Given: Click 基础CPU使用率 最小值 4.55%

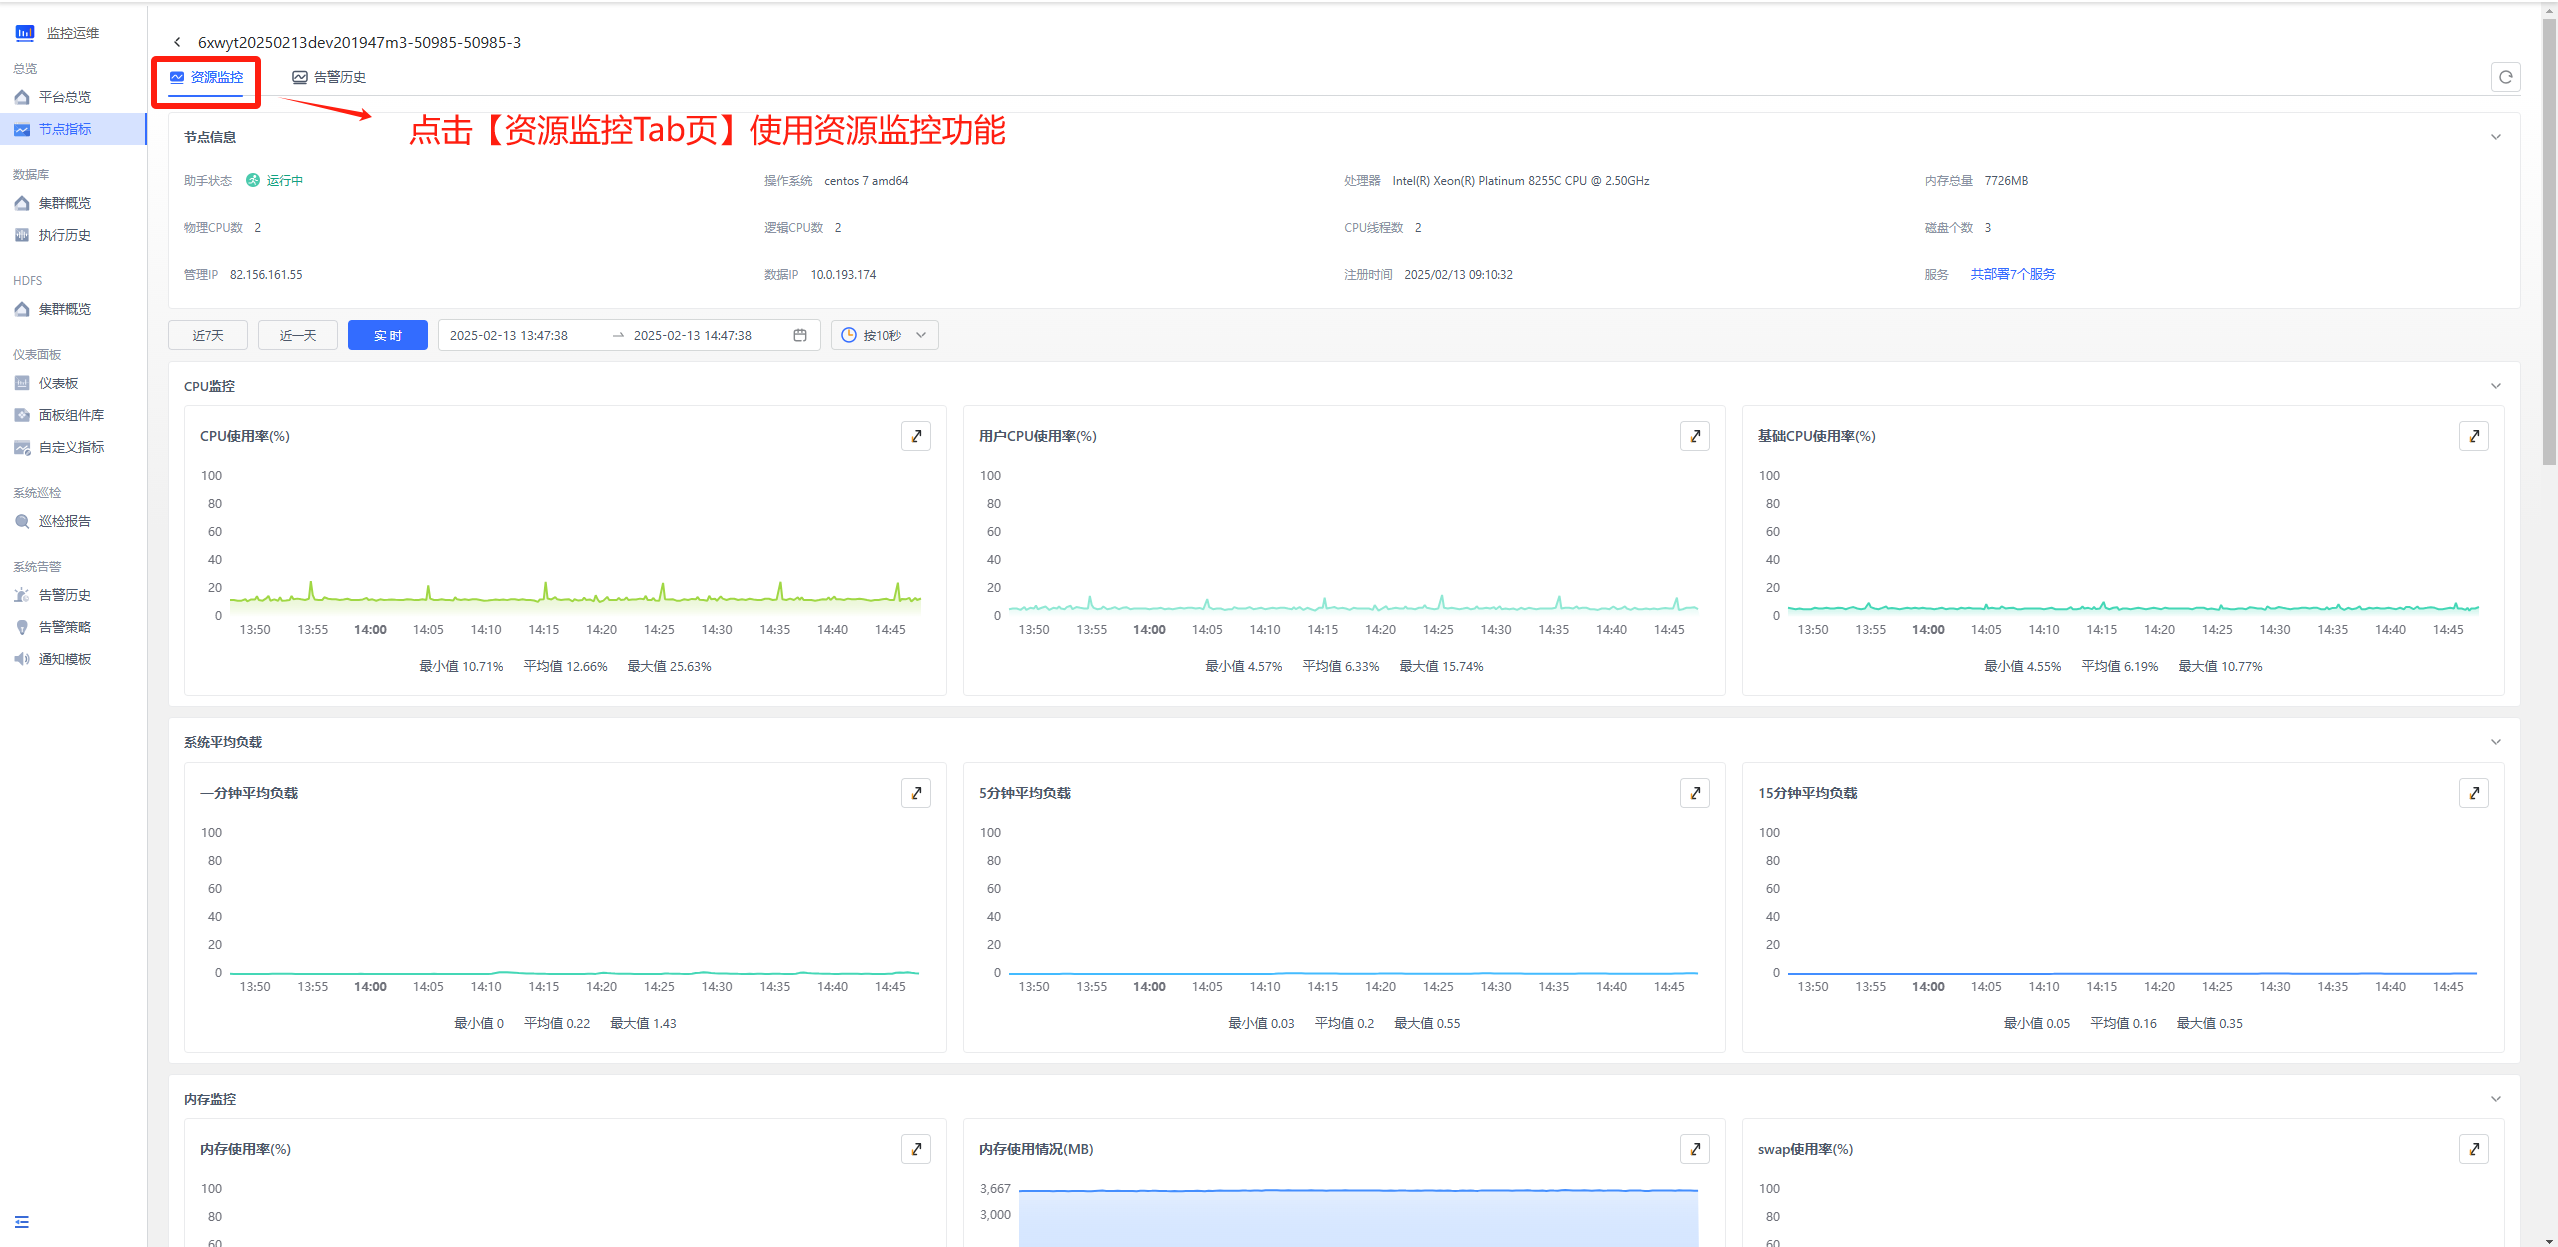Looking at the screenshot, I should coord(2022,666).
